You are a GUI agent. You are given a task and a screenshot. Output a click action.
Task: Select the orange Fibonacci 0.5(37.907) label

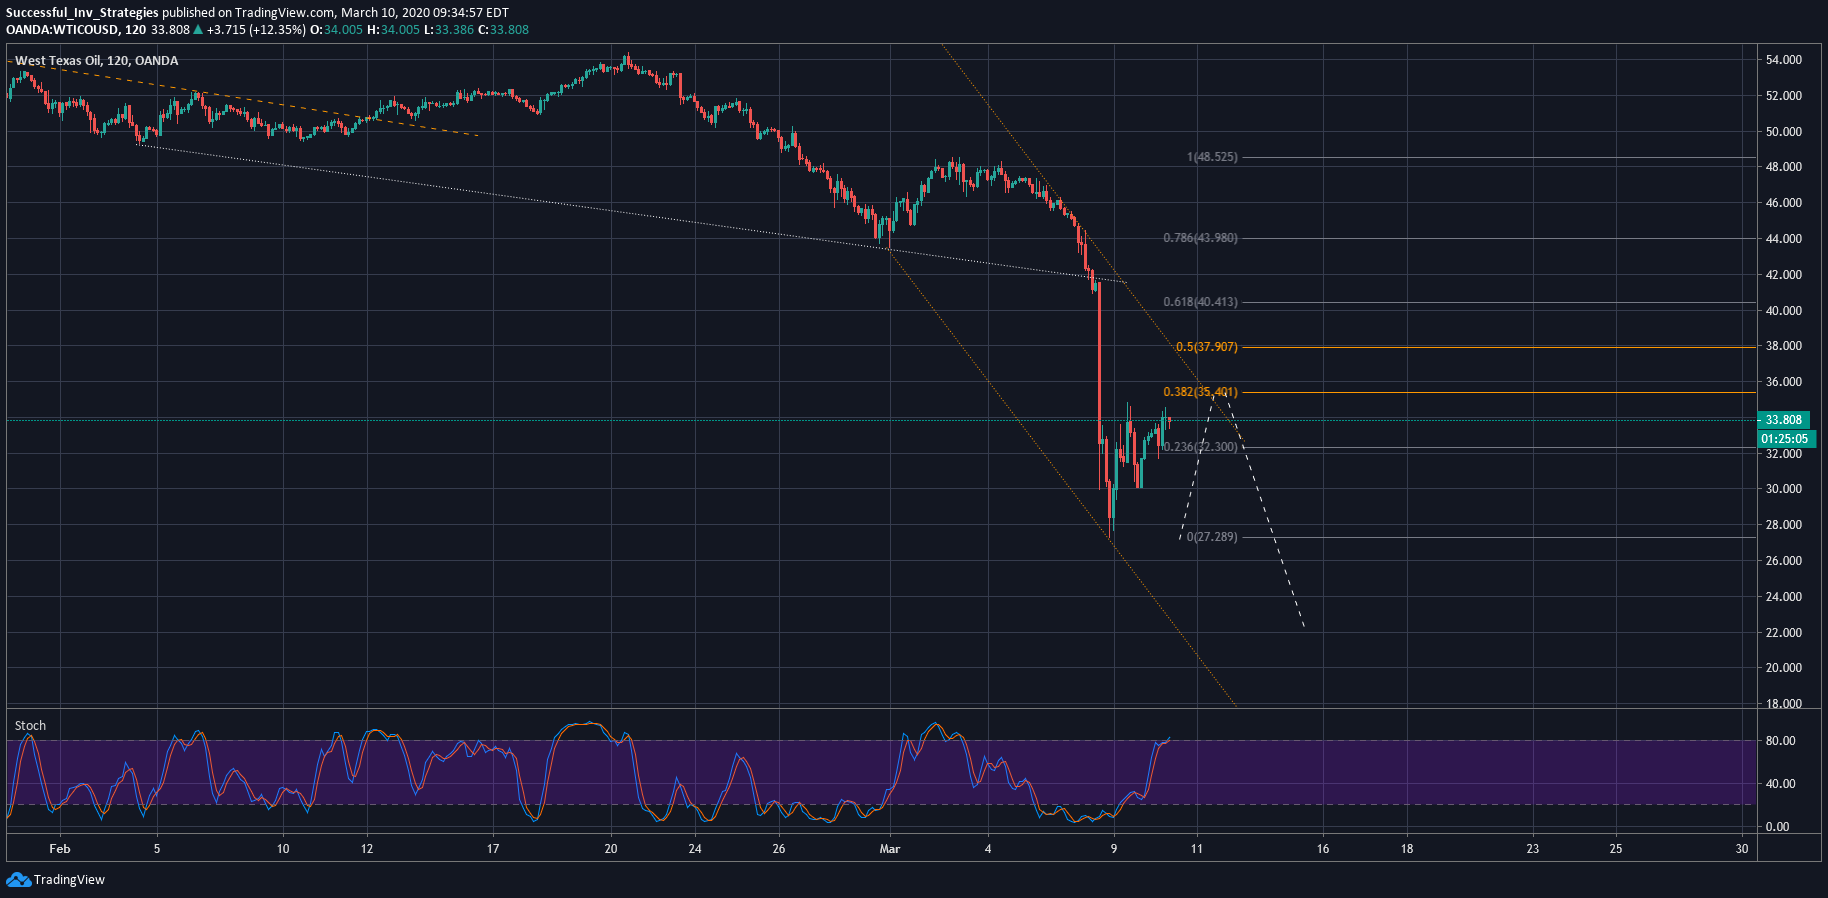pos(1207,347)
